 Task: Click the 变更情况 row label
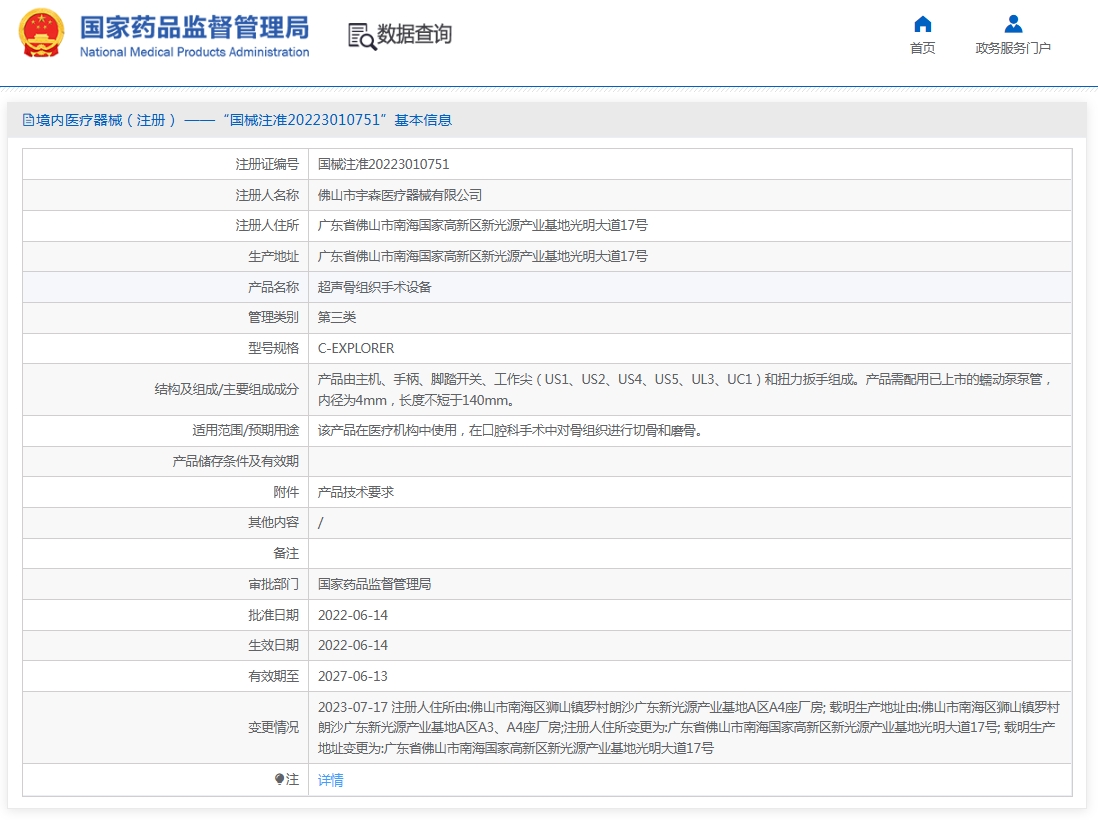273,727
